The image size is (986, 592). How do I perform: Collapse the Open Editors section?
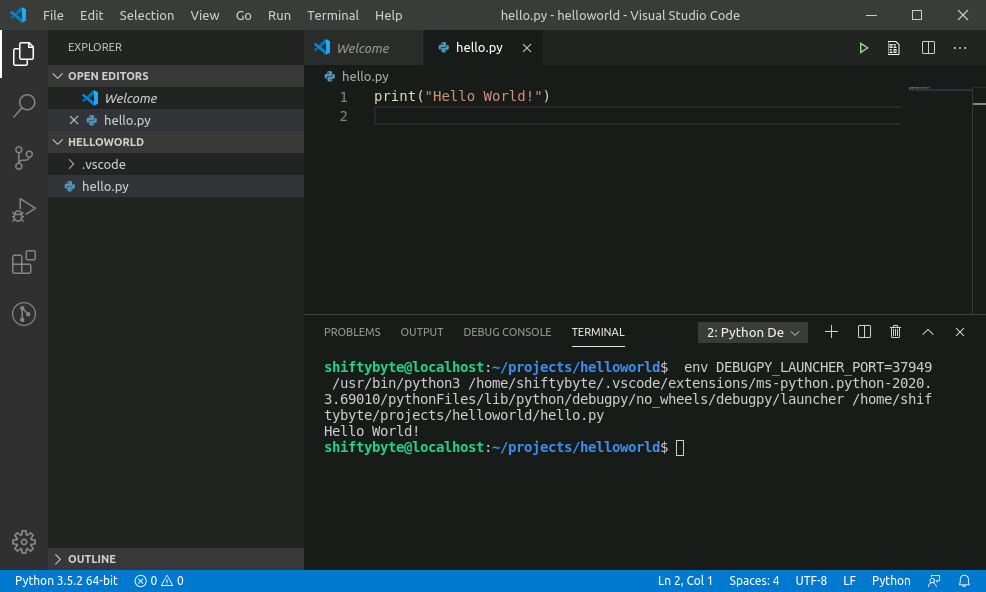[176, 76]
